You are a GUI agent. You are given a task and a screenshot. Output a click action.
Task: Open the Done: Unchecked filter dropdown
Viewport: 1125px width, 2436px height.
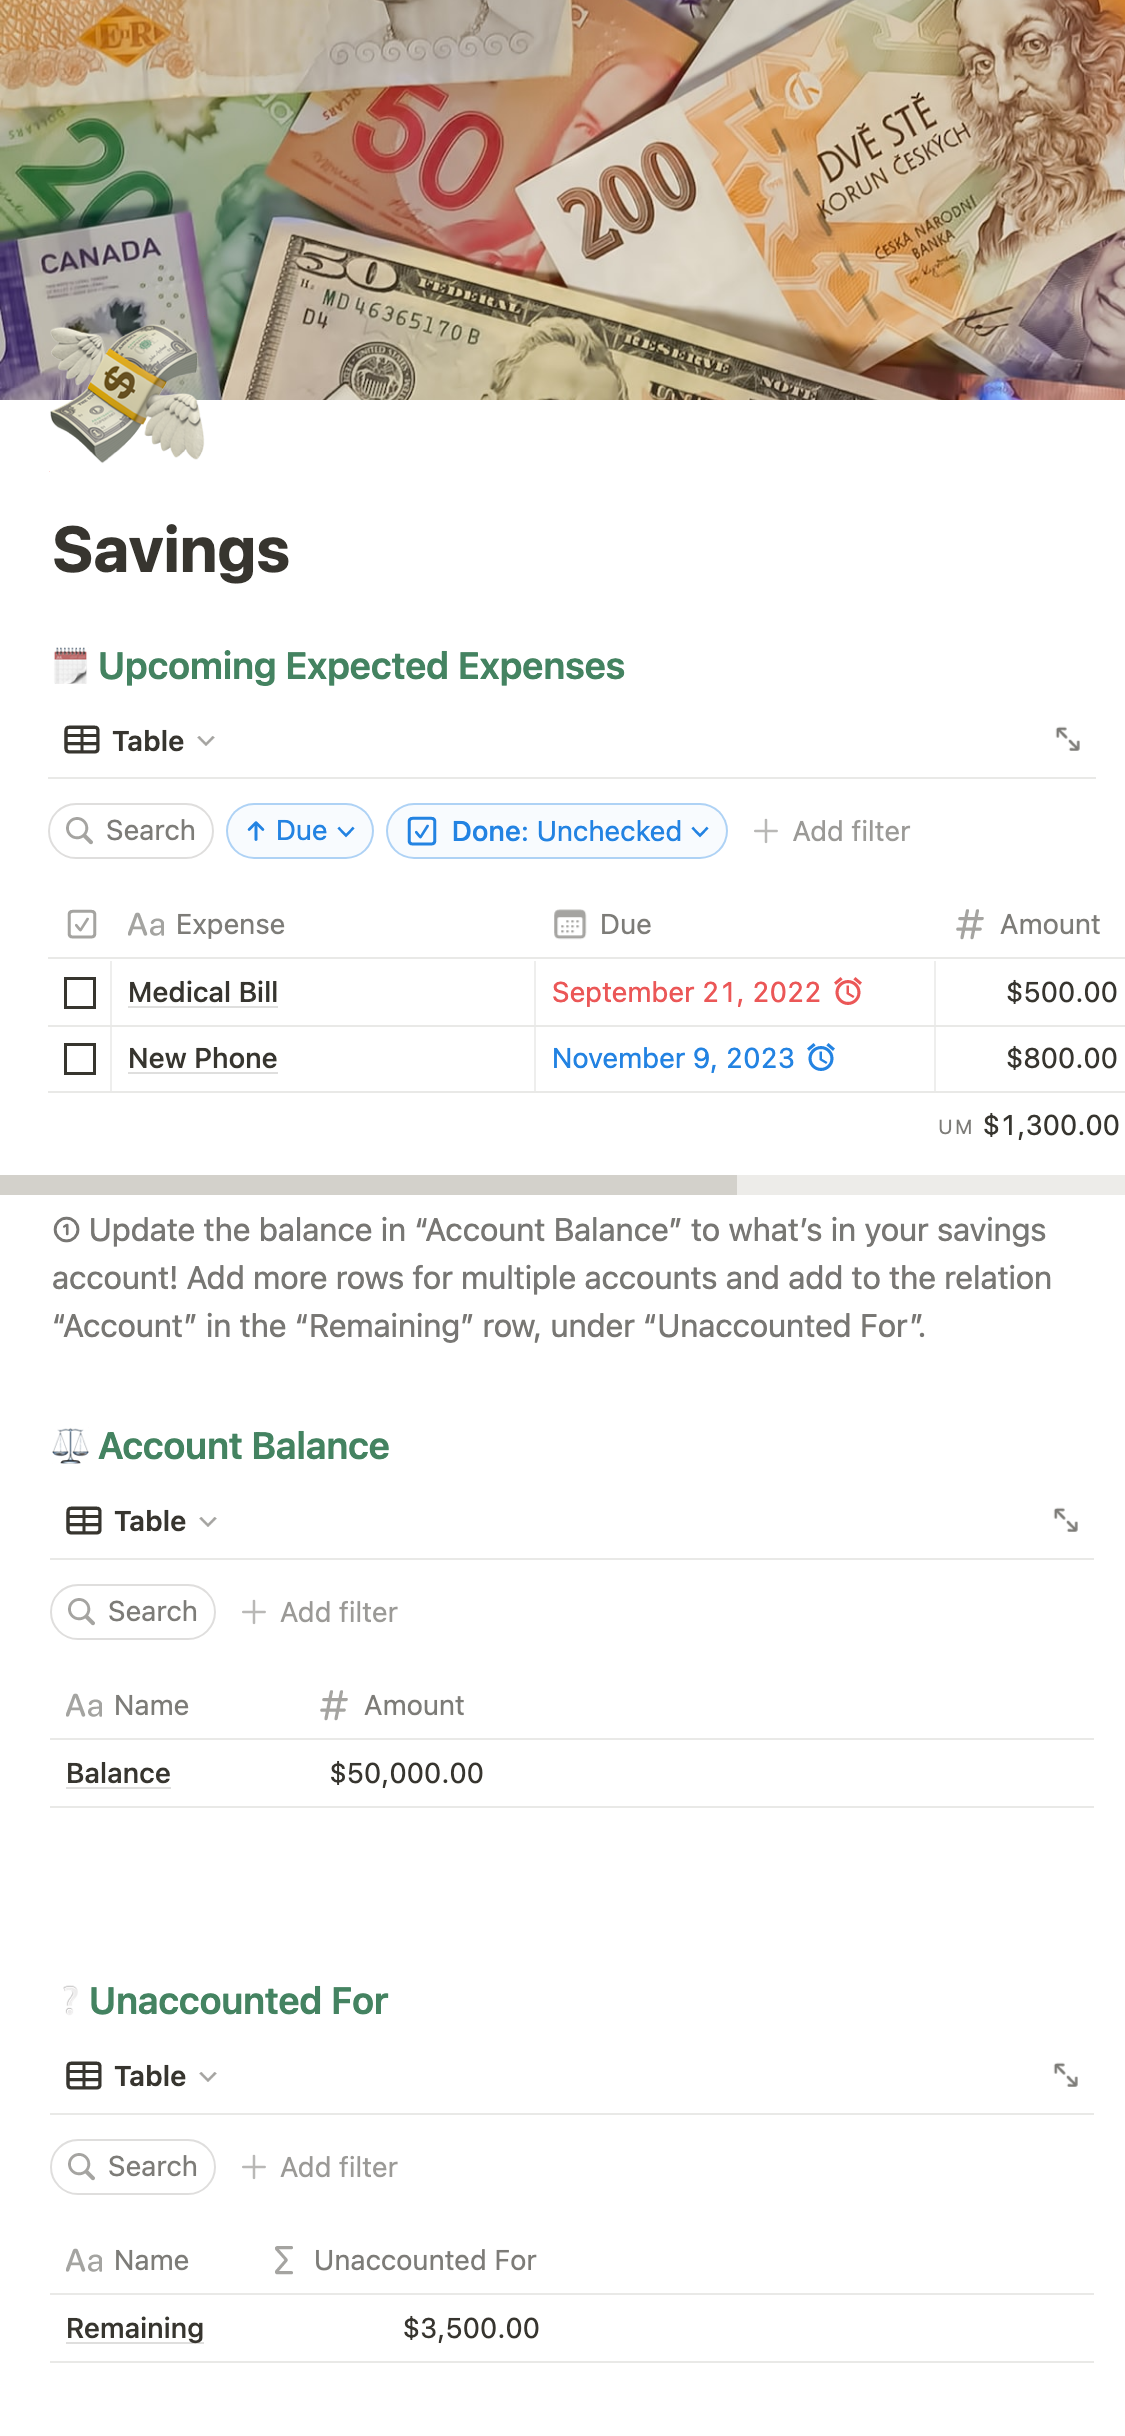[557, 831]
